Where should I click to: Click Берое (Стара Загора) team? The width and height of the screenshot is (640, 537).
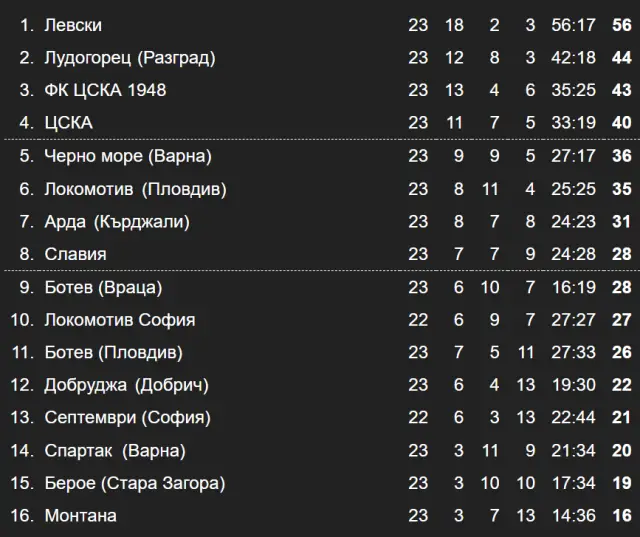click(x=135, y=483)
